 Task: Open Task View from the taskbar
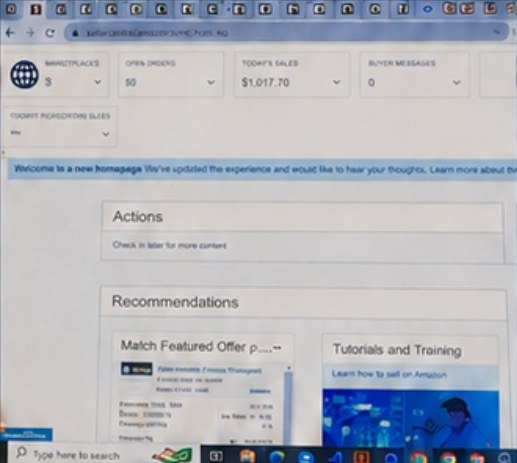pyautogui.click(x=216, y=456)
